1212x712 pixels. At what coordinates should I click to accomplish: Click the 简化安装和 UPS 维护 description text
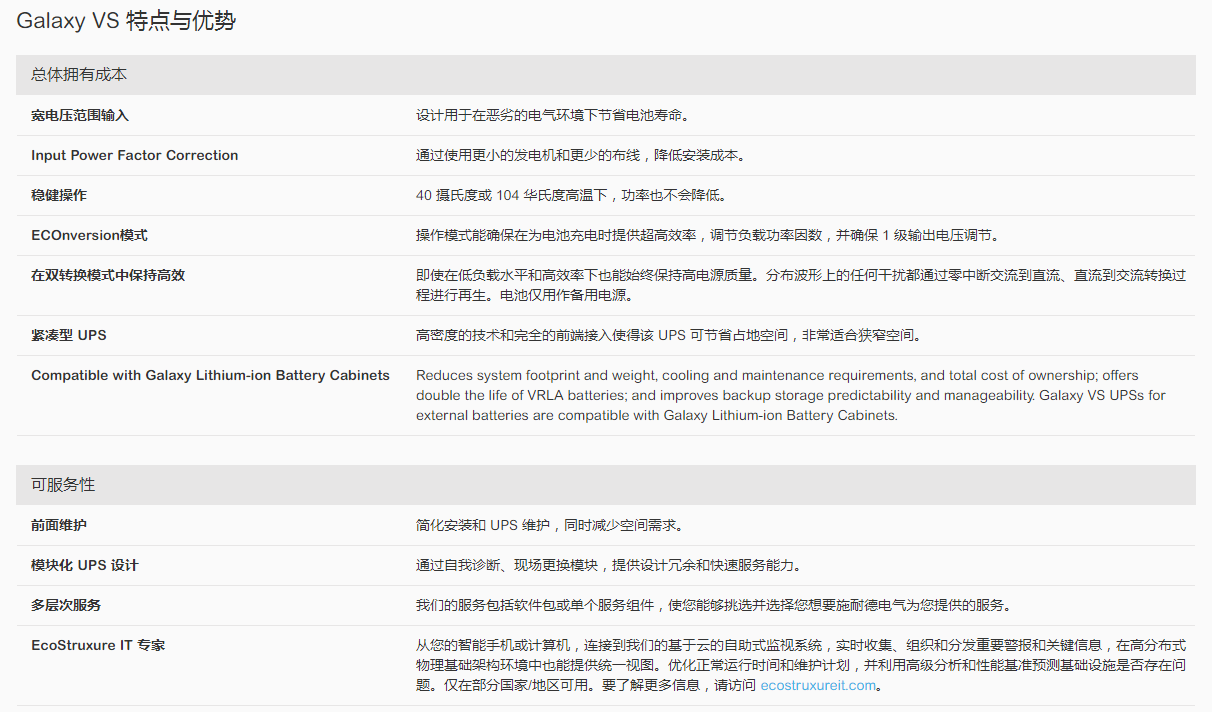click(x=549, y=526)
